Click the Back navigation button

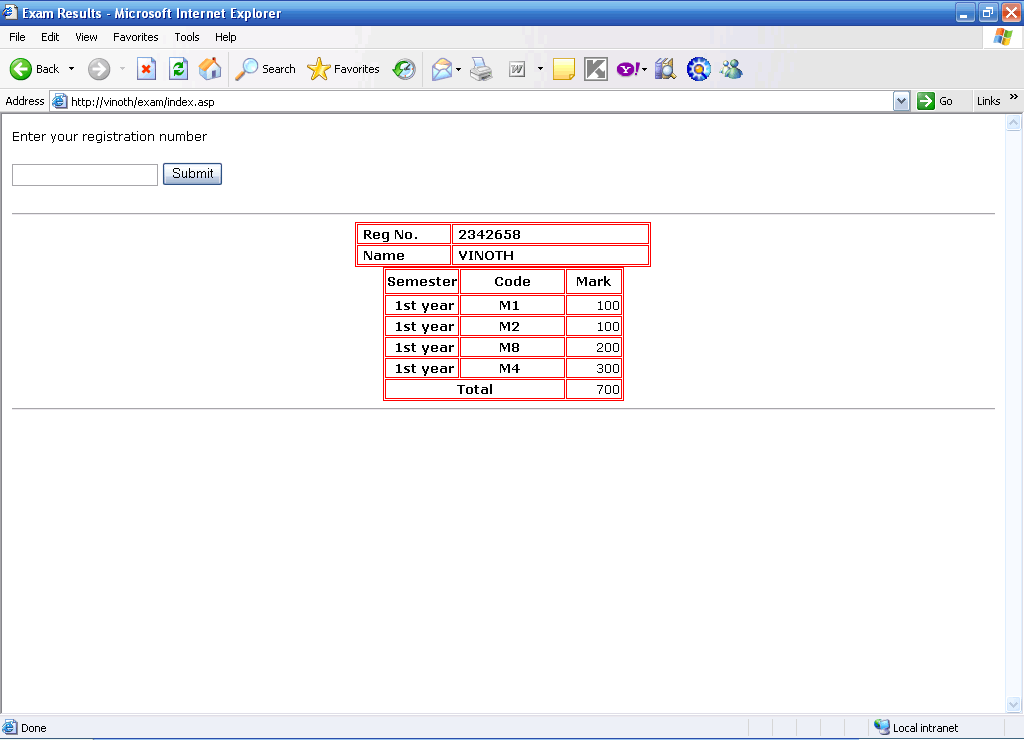pos(35,69)
